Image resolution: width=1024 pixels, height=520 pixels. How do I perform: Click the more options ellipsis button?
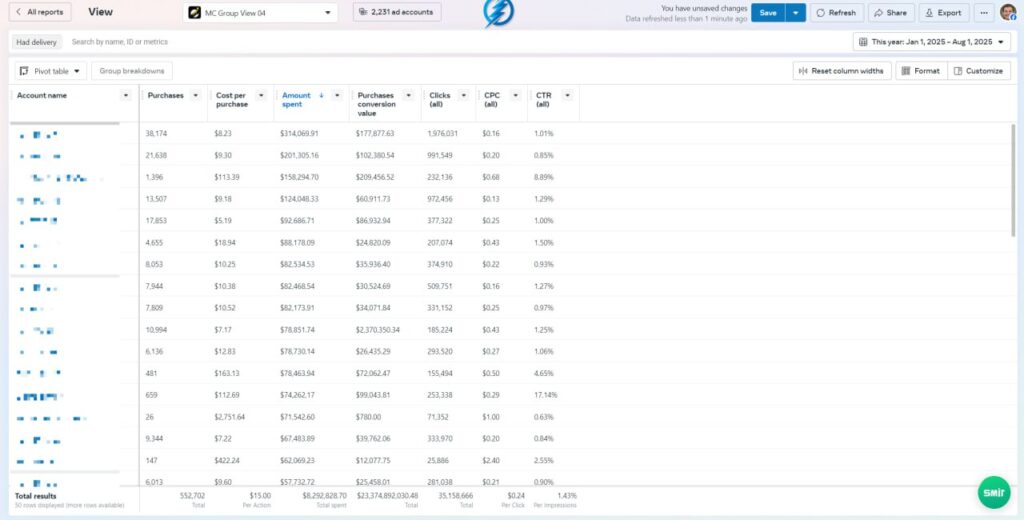point(984,13)
